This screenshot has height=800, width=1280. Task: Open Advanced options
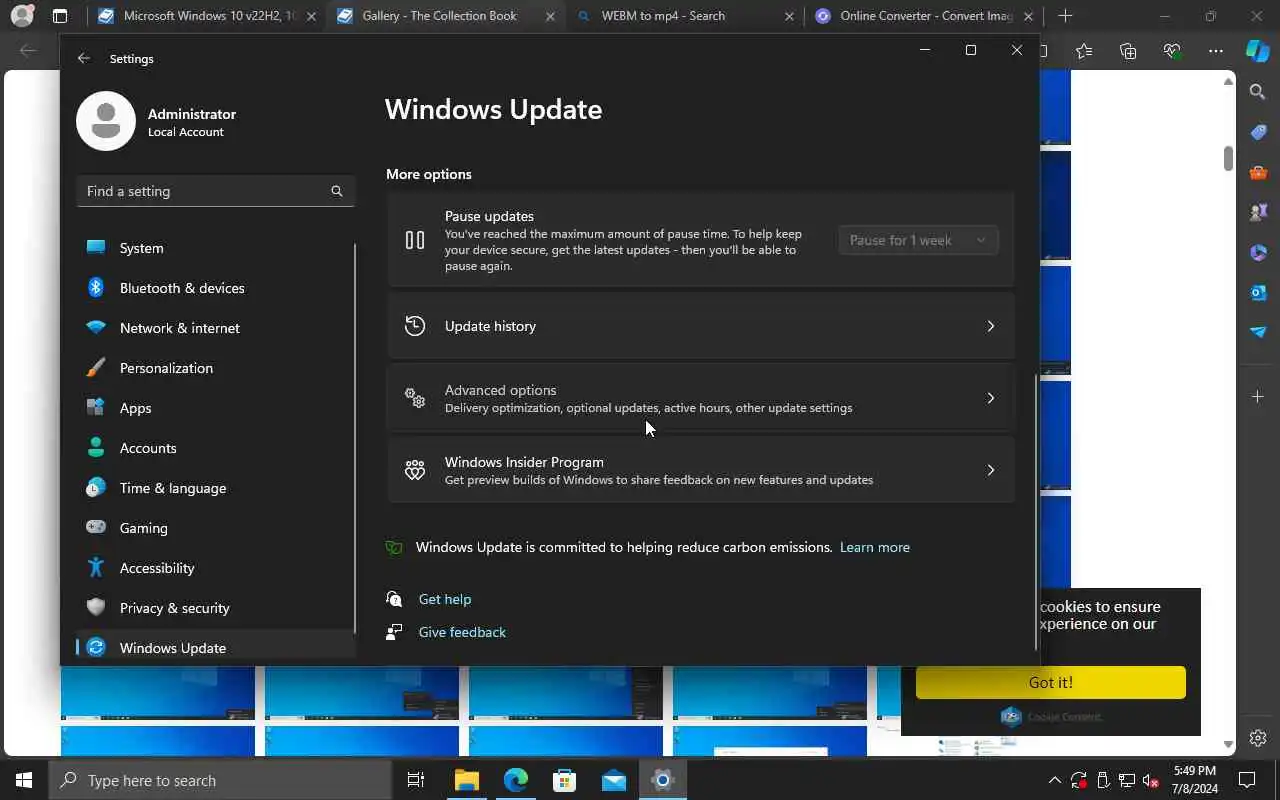[701, 398]
